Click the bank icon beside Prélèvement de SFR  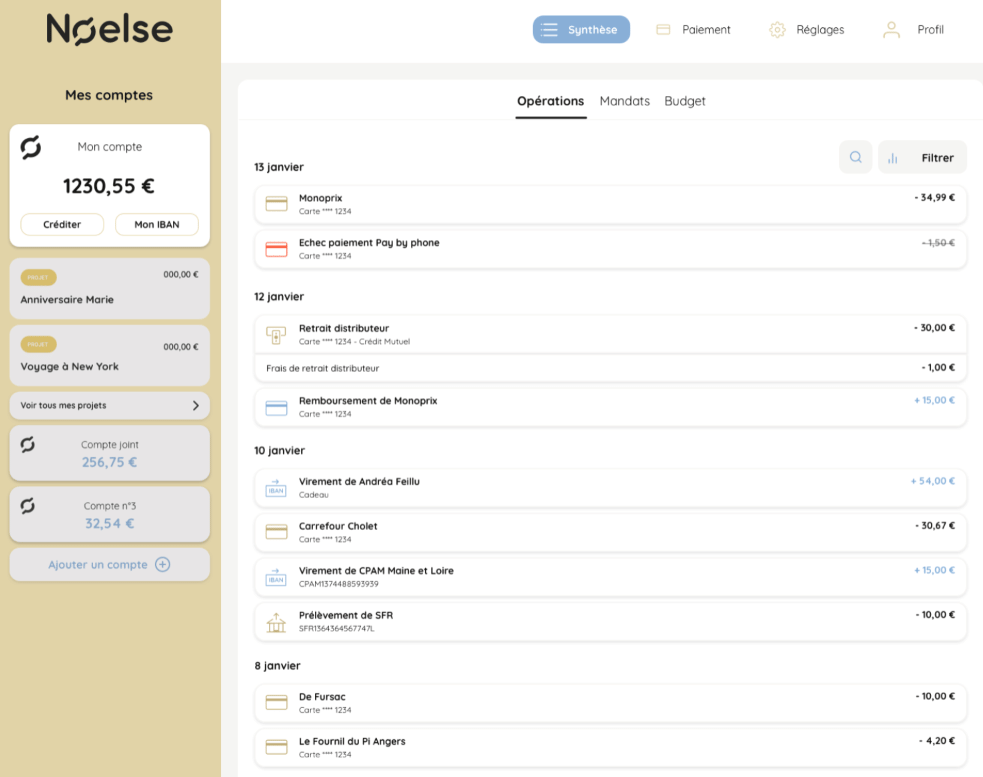click(x=276, y=621)
